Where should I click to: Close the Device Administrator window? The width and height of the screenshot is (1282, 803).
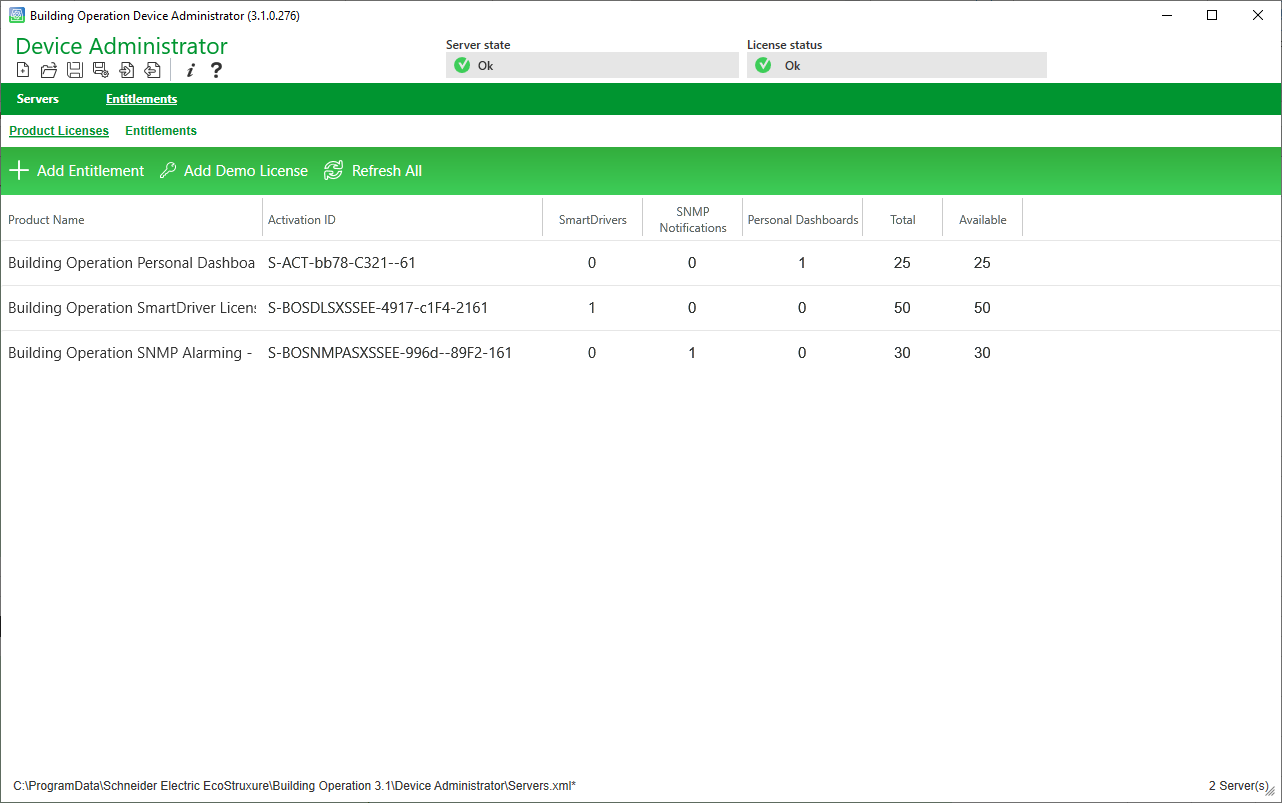point(1258,15)
